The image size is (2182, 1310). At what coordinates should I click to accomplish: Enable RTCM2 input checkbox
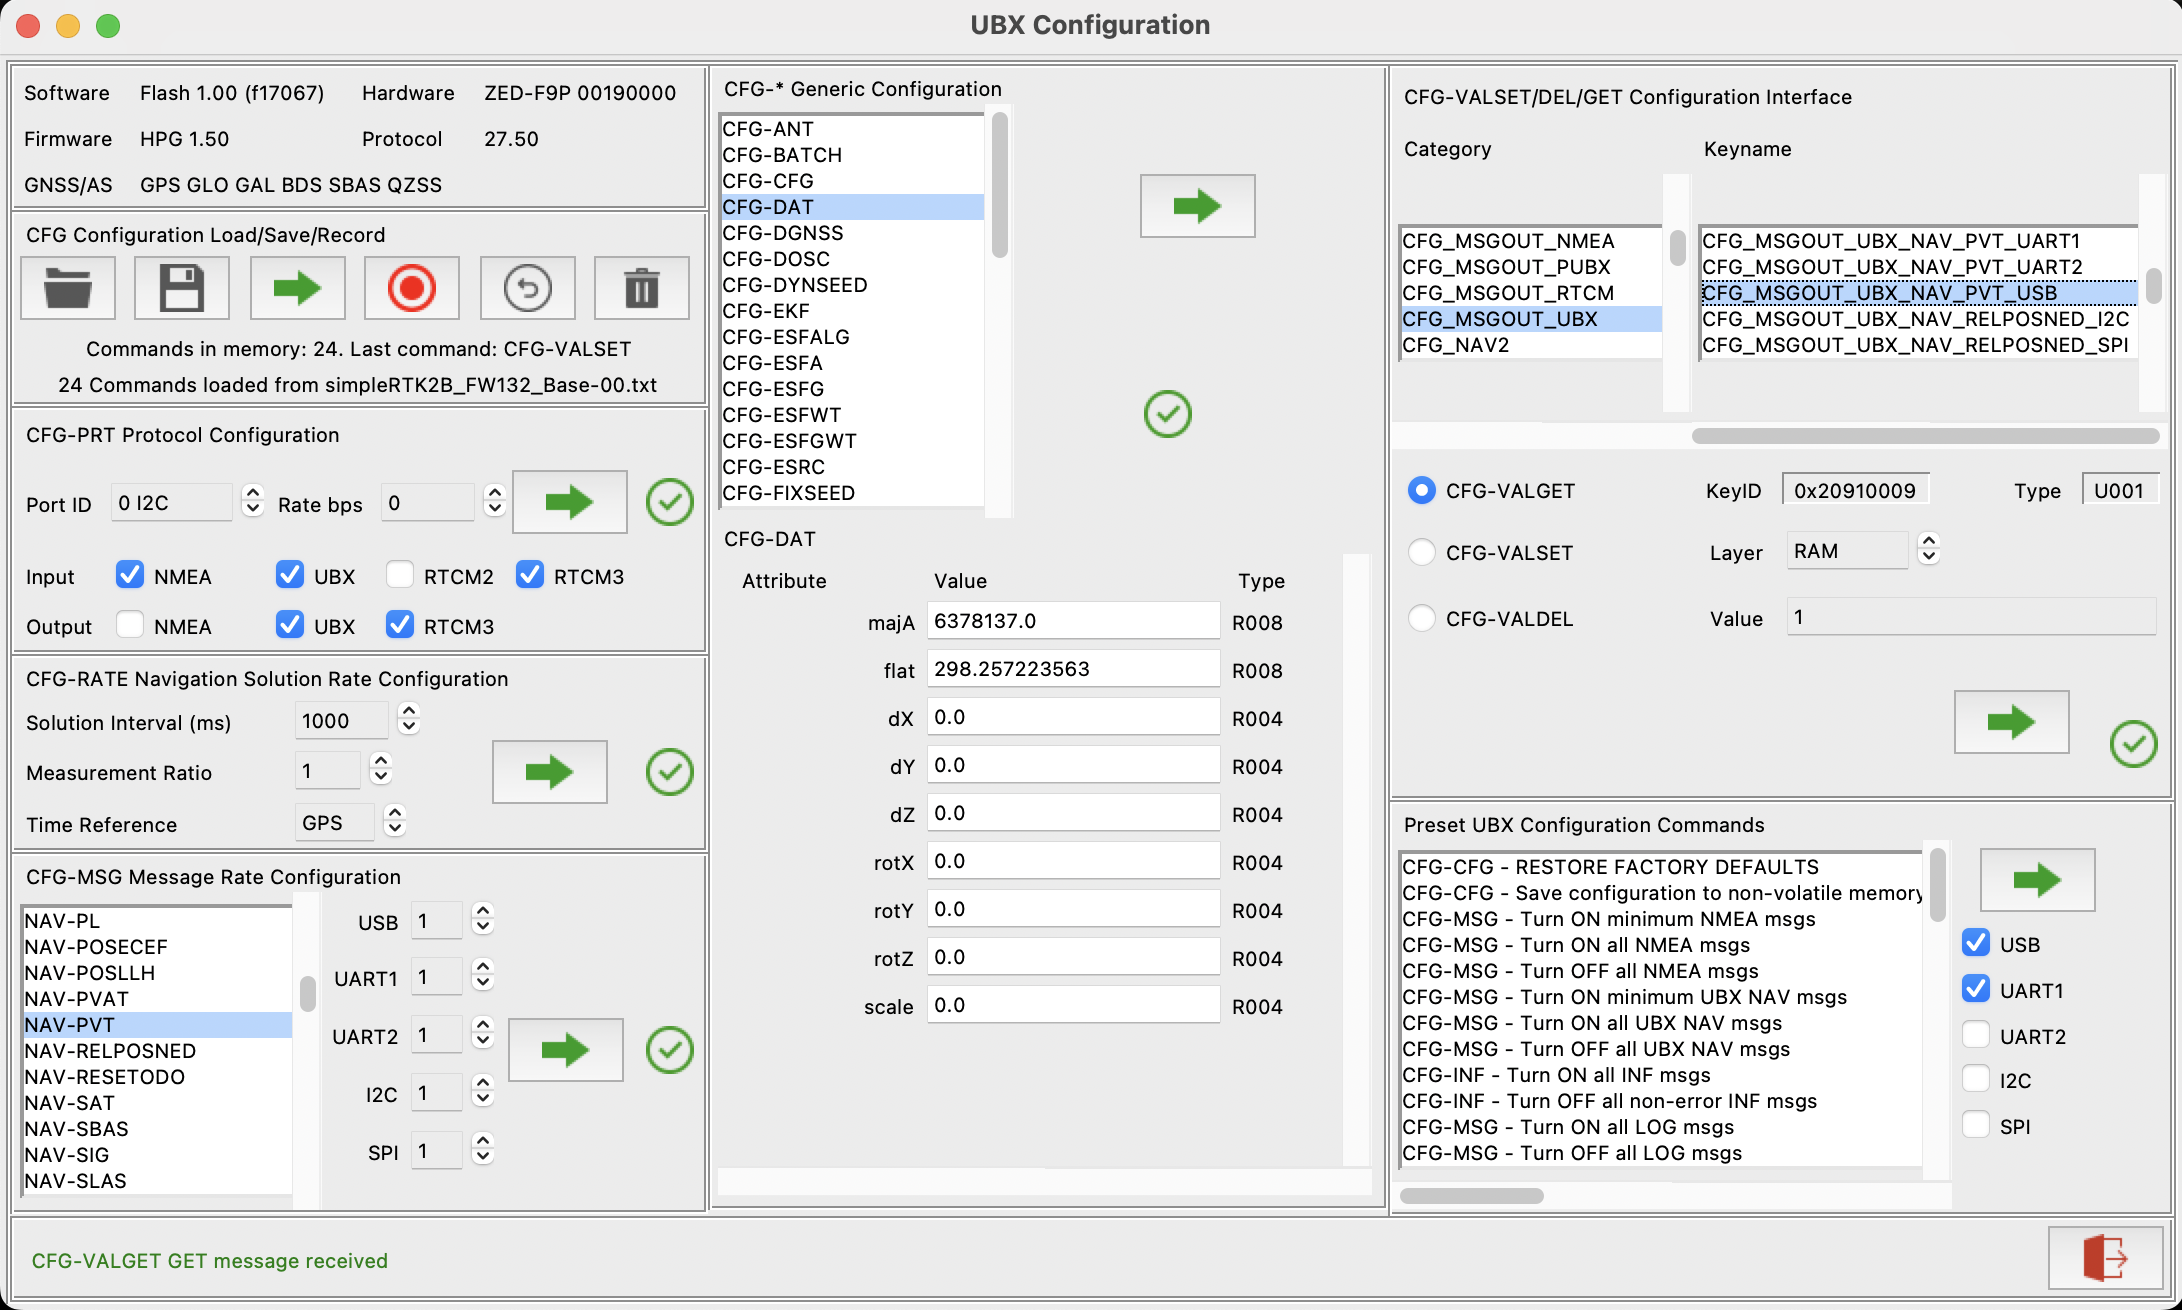coord(400,575)
